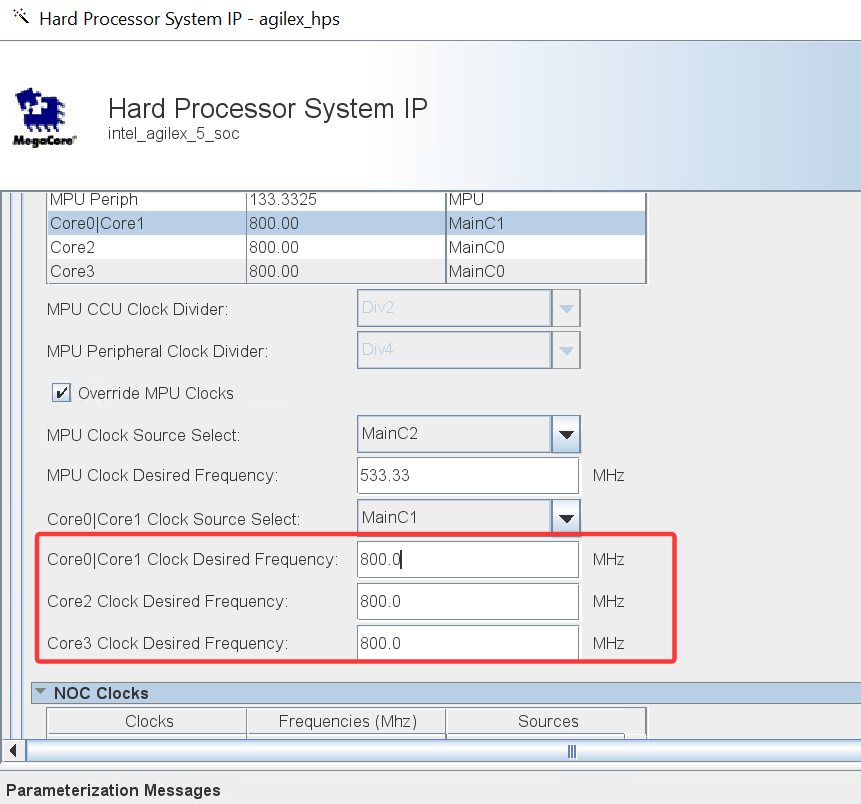The height and width of the screenshot is (804, 861).
Task: Click the MegaCore logo icon
Action: (x=43, y=117)
